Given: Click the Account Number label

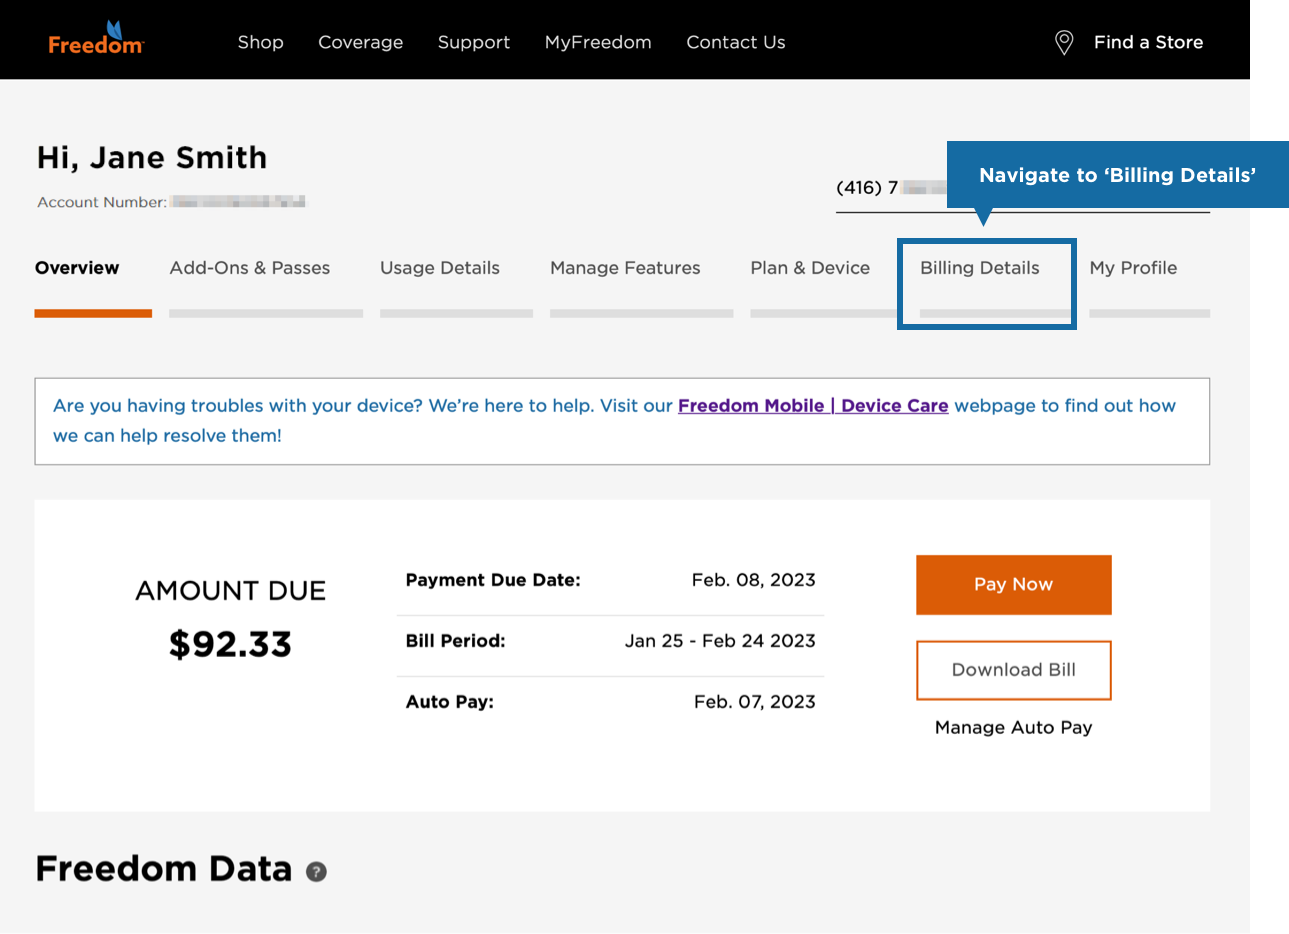Looking at the screenshot, I should [102, 202].
